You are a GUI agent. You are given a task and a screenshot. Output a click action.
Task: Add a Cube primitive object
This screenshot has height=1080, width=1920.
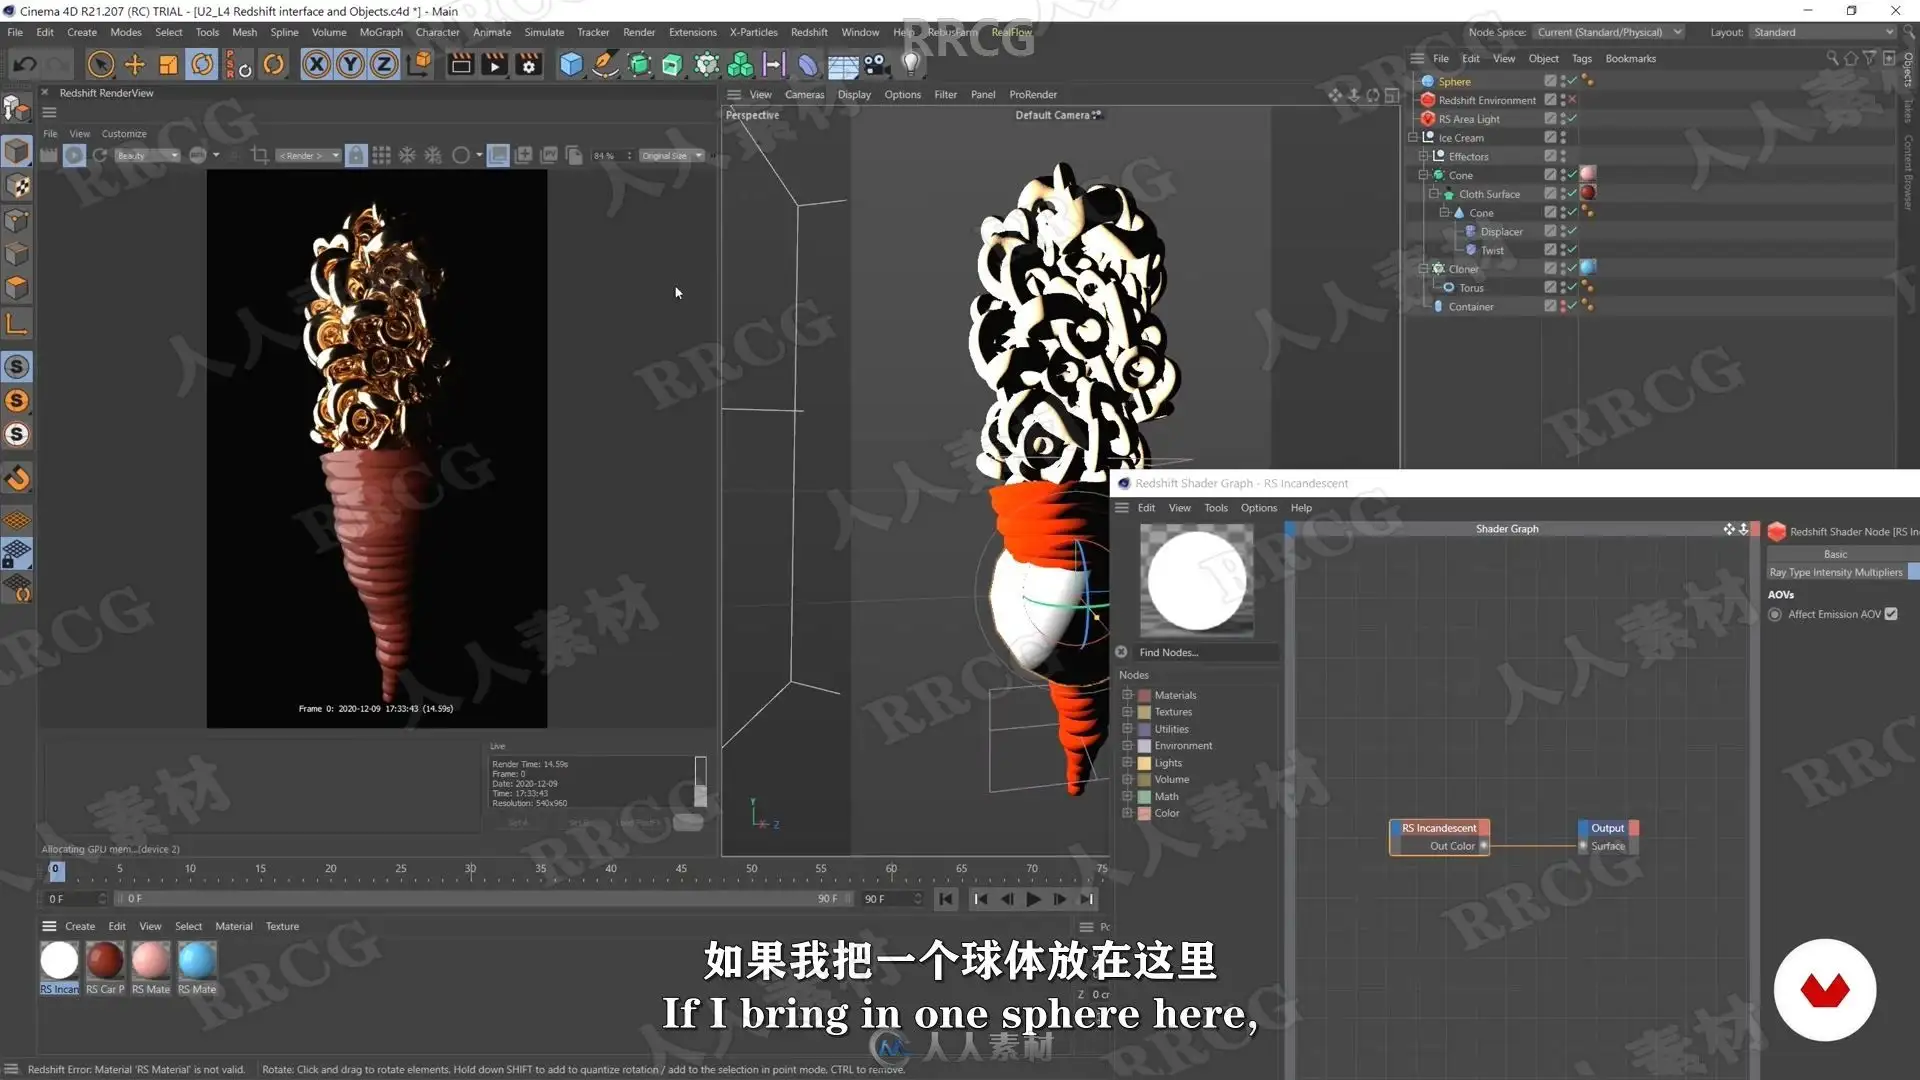pyautogui.click(x=571, y=65)
